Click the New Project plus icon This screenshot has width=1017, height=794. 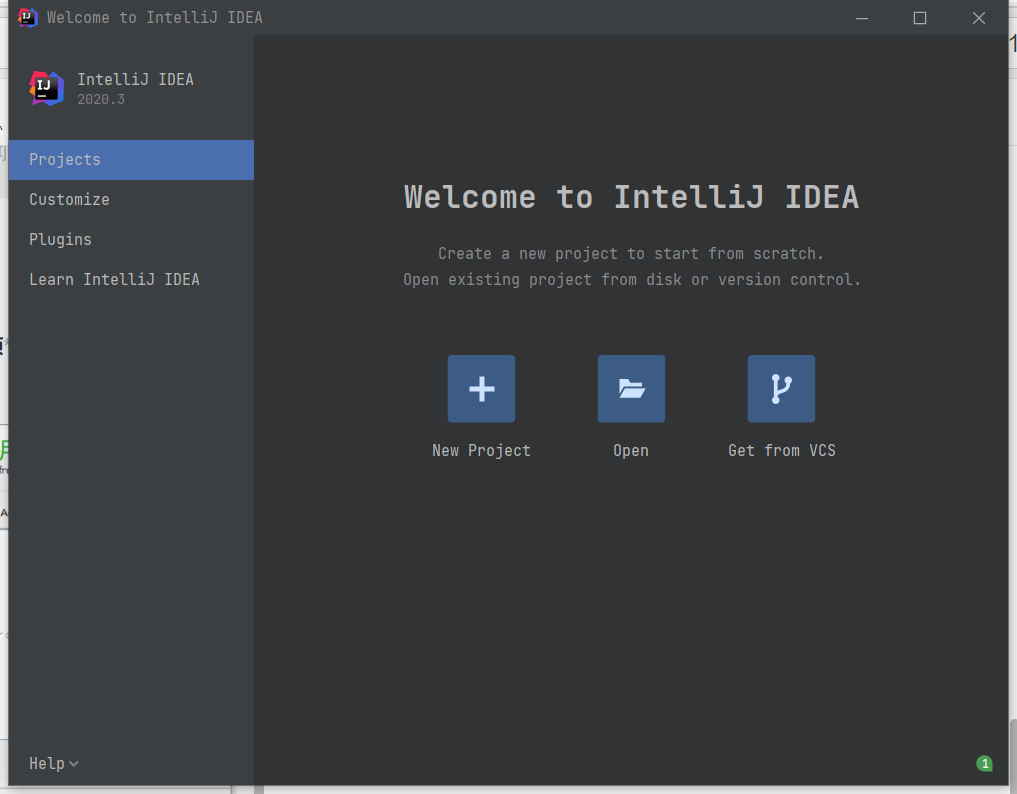pyautogui.click(x=481, y=389)
